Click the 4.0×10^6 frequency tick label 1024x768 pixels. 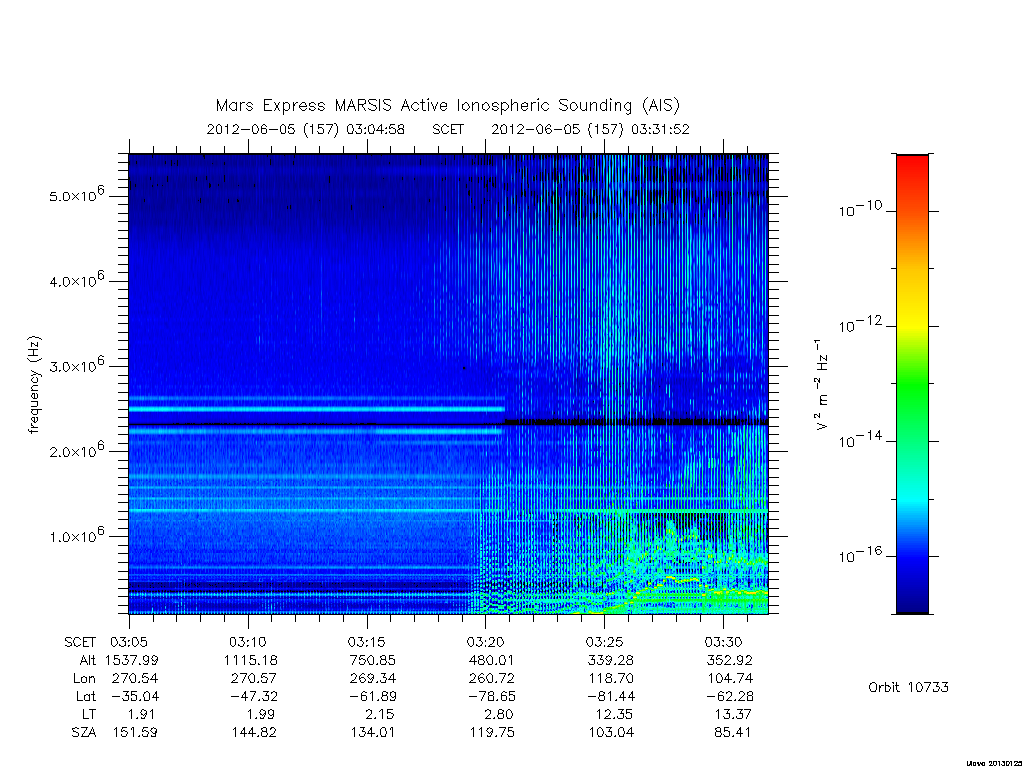tap(76, 280)
